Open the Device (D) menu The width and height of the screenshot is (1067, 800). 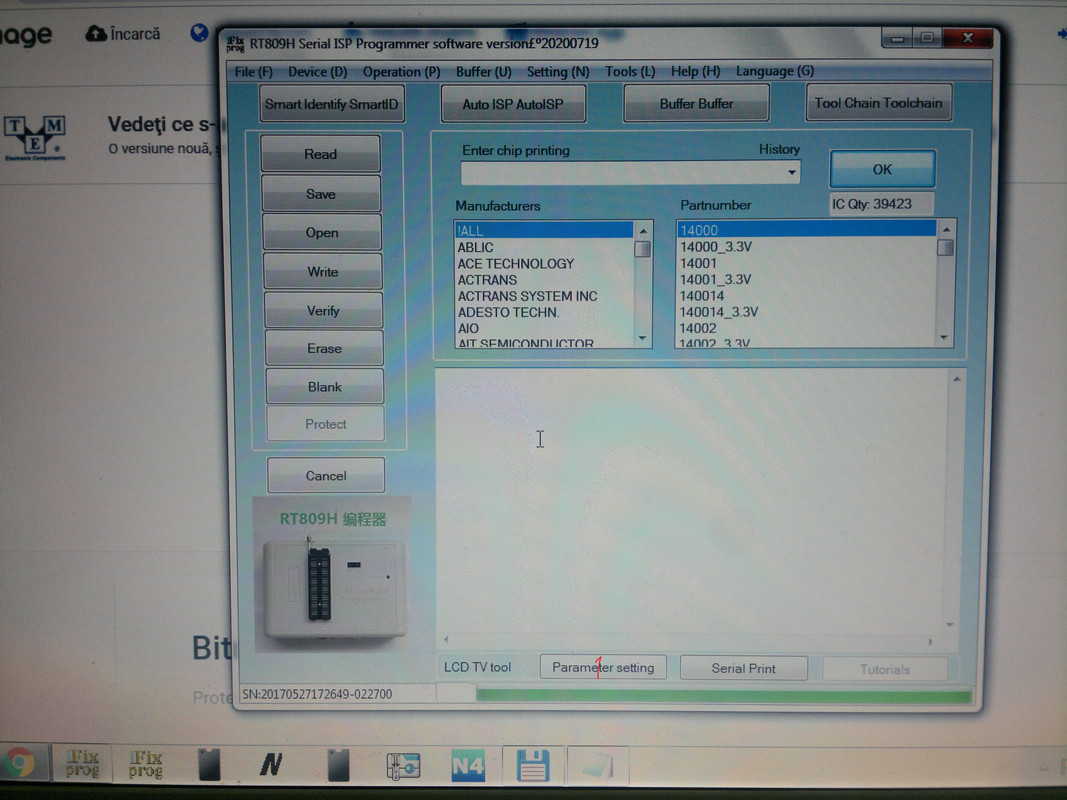coord(317,71)
